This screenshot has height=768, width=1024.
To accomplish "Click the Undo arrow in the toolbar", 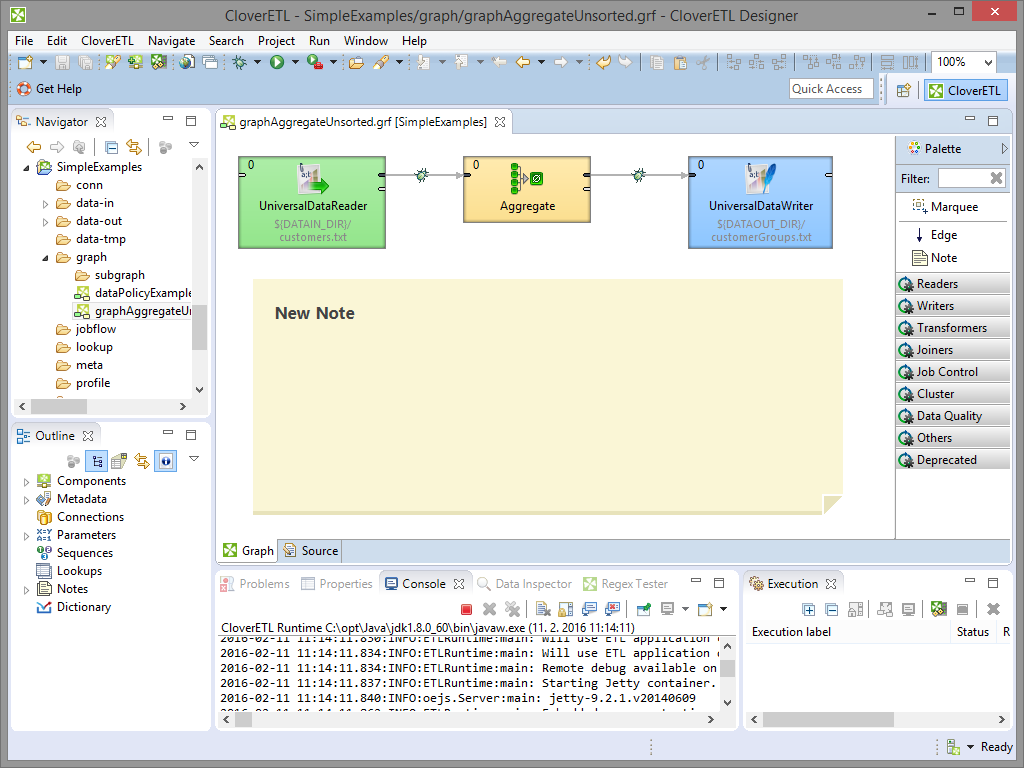I will point(603,62).
